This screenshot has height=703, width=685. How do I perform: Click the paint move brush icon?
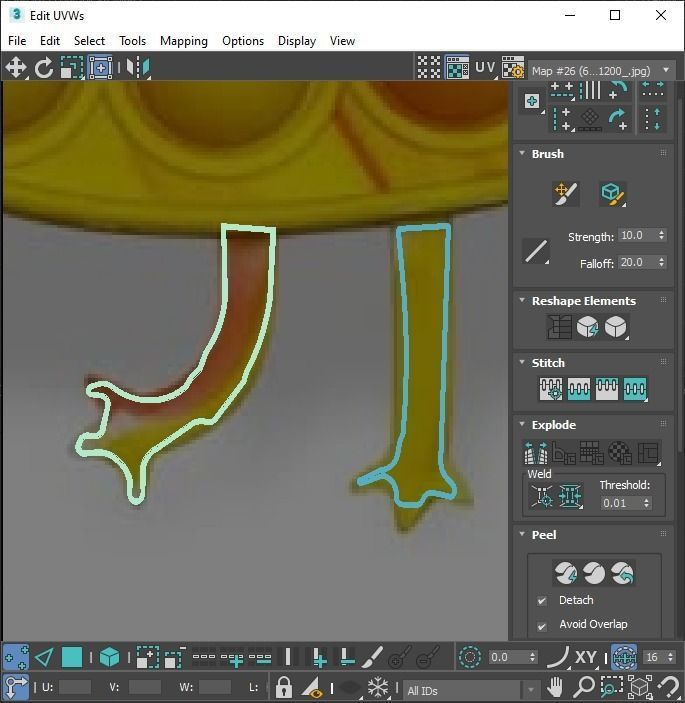[x=566, y=194]
